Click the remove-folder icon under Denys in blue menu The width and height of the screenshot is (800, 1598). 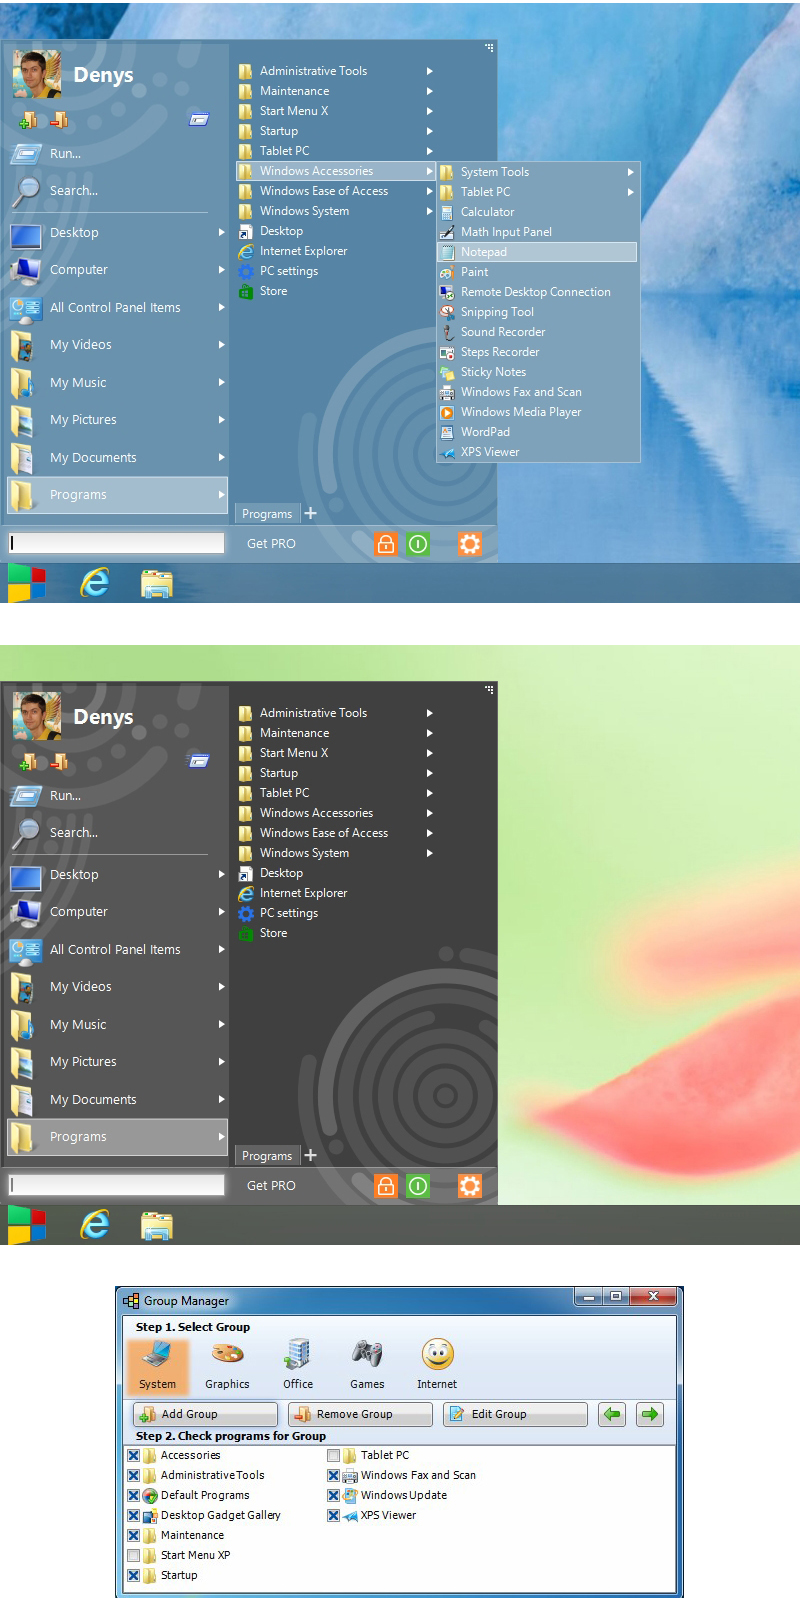(x=59, y=120)
